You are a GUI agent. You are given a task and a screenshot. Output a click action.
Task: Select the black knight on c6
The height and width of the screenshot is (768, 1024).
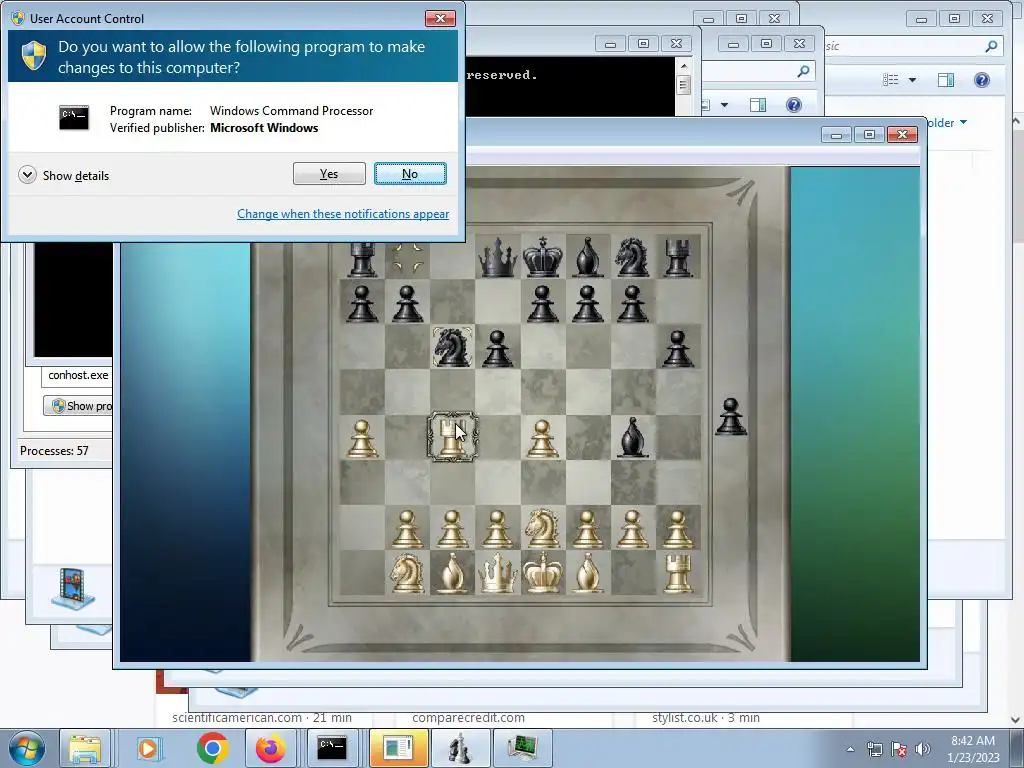[452, 347]
